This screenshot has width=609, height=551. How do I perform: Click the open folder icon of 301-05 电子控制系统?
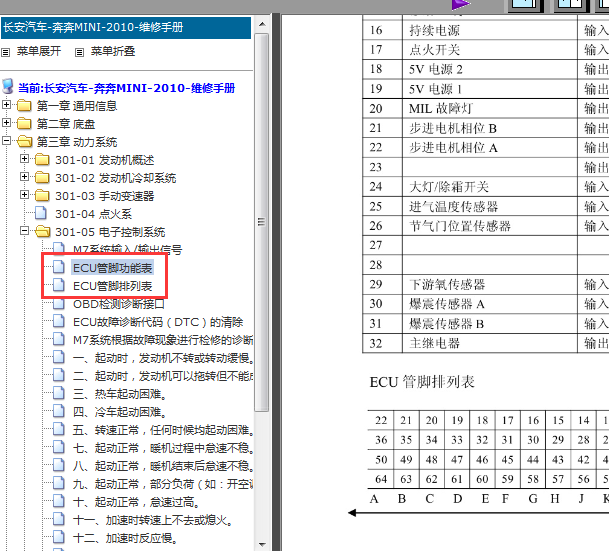pos(43,231)
